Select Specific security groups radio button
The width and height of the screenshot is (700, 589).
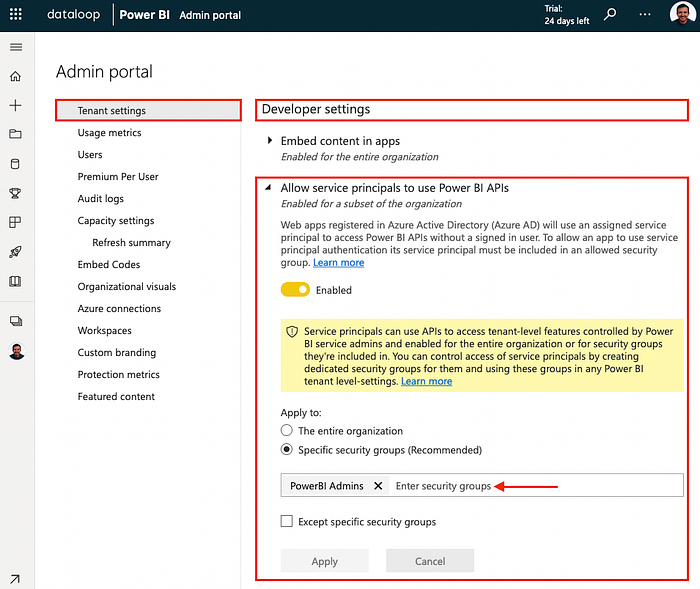click(x=287, y=449)
